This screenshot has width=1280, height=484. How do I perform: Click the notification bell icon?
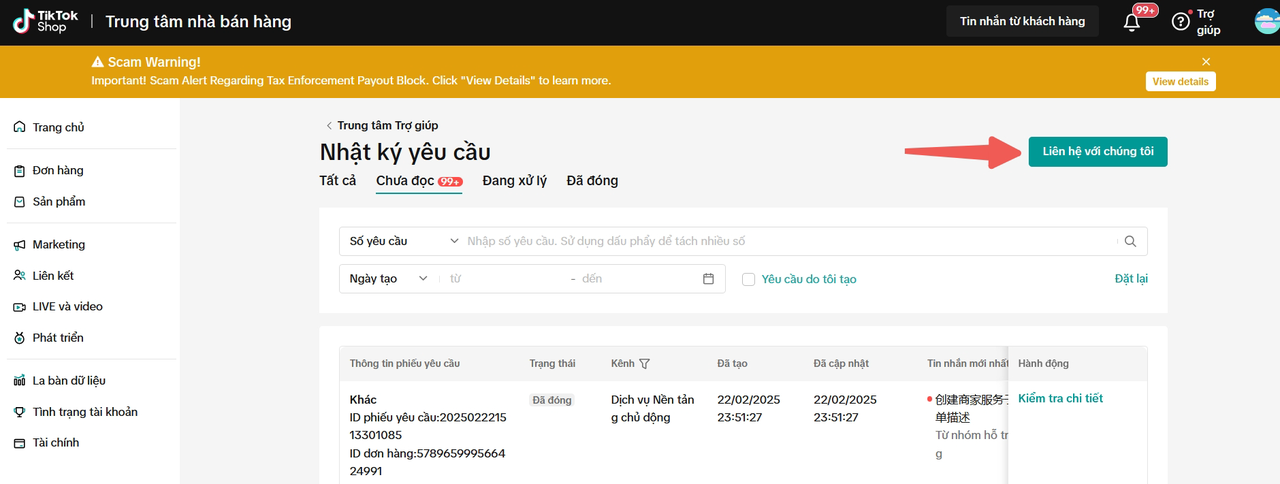(1132, 22)
